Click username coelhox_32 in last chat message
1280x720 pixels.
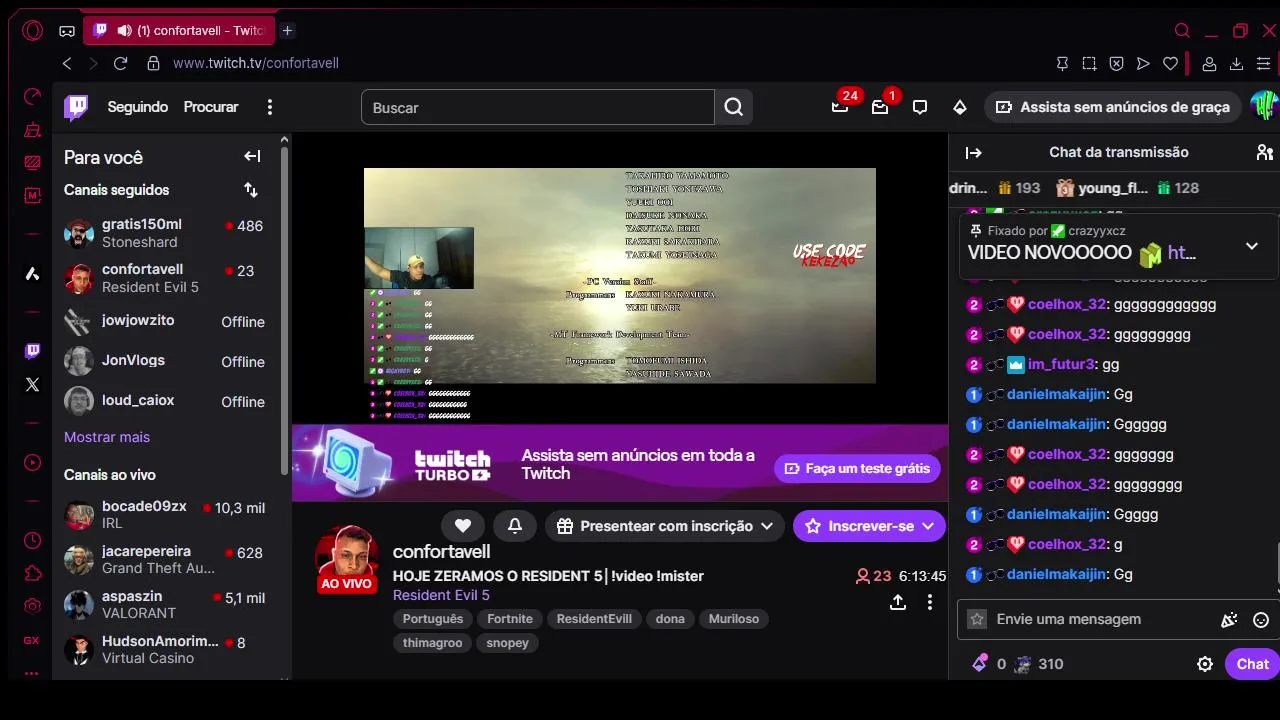pyautogui.click(x=1067, y=544)
